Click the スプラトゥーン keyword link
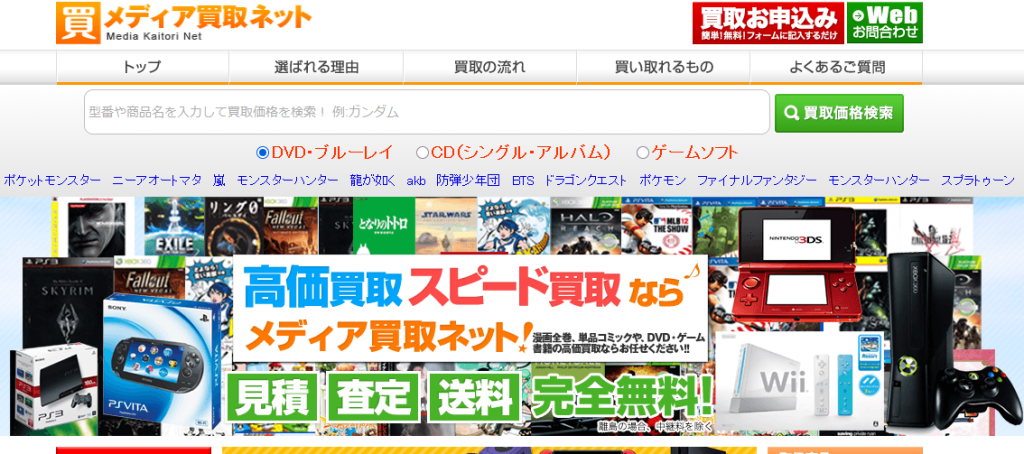The height and width of the screenshot is (454, 1024). 978,180
